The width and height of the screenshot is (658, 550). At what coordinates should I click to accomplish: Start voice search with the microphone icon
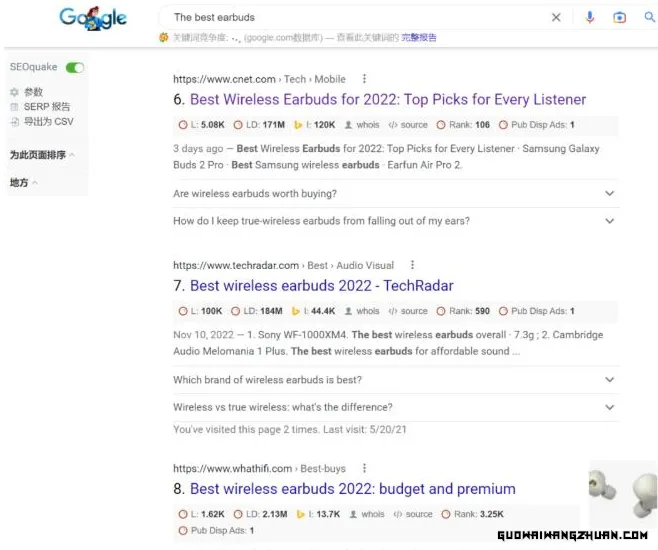(x=590, y=17)
